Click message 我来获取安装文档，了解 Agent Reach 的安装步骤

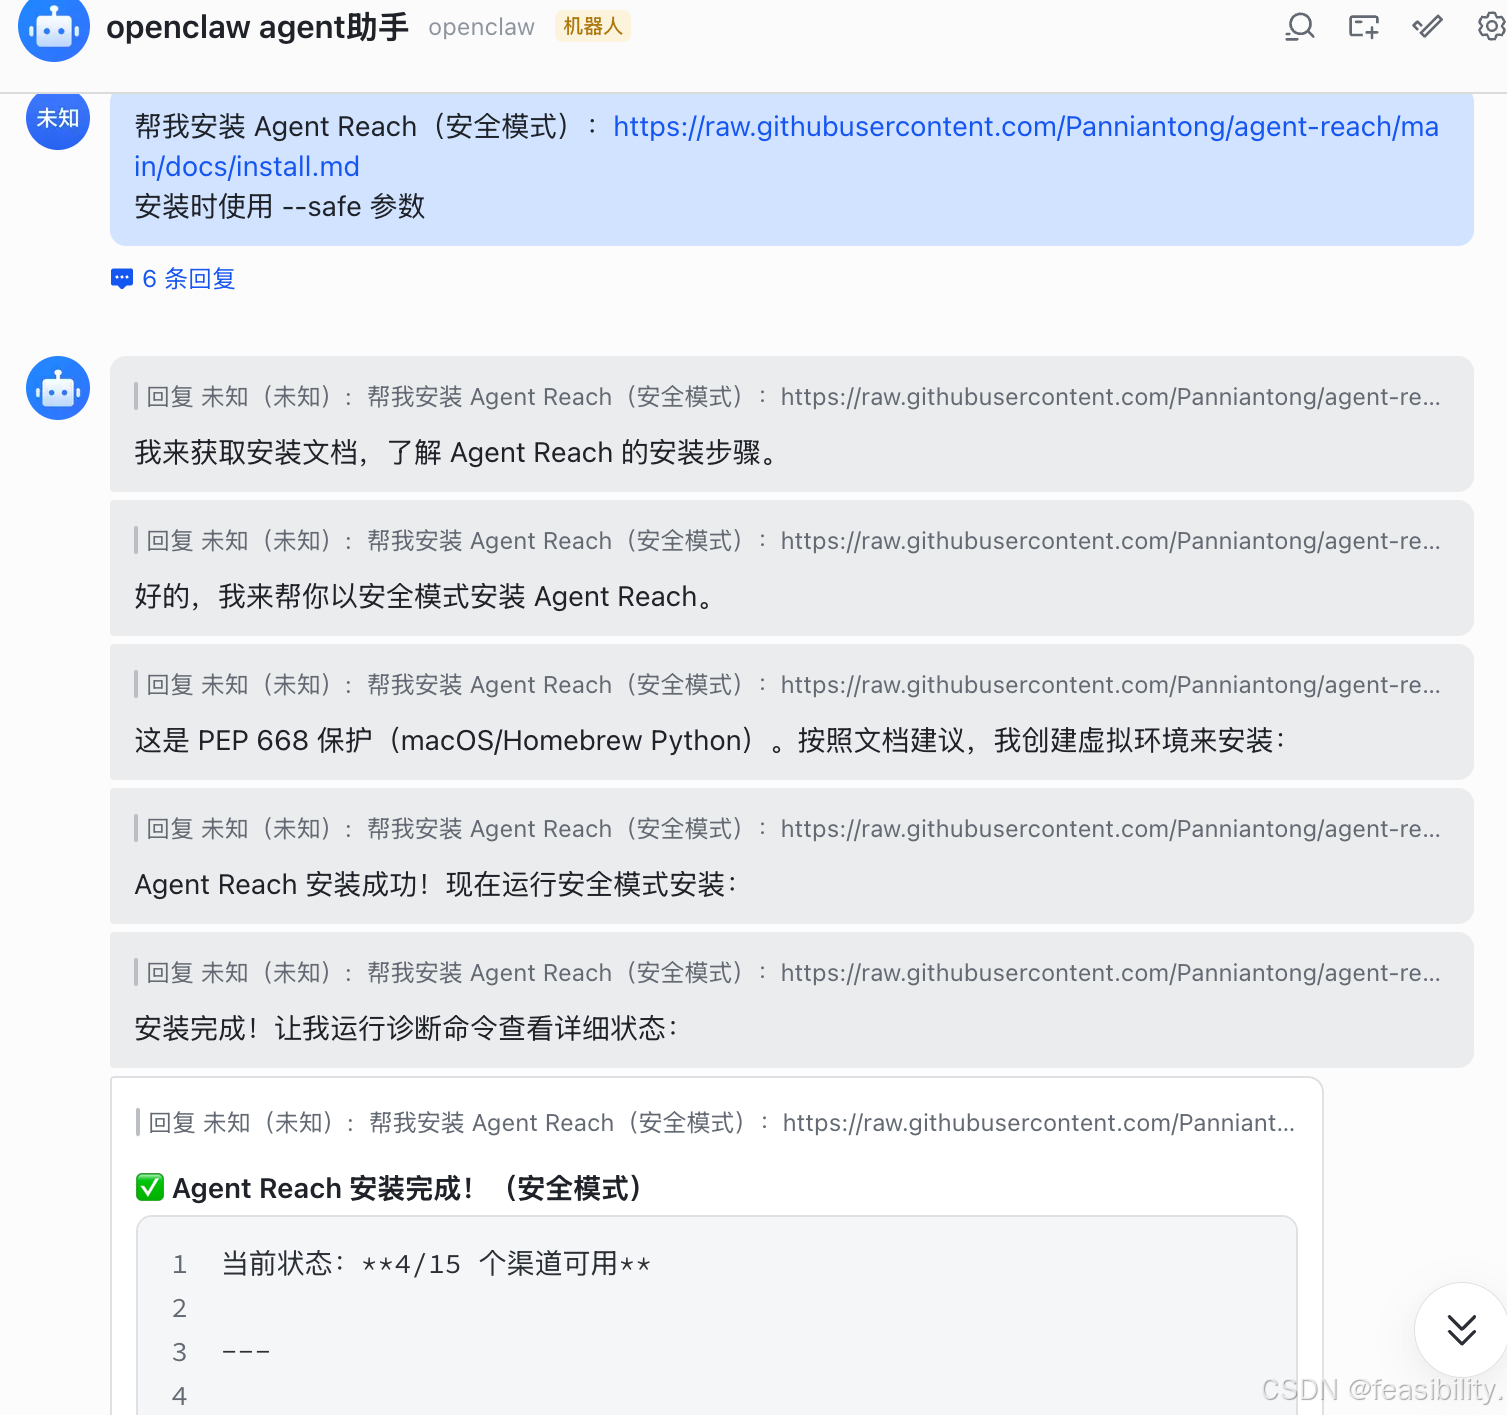point(456,453)
